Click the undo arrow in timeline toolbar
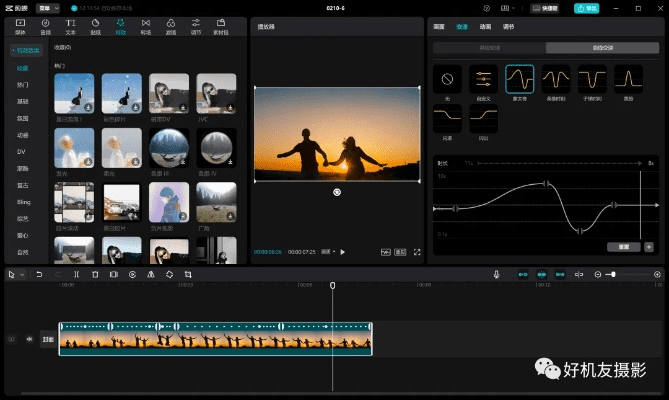The height and width of the screenshot is (400, 669). click(39, 274)
